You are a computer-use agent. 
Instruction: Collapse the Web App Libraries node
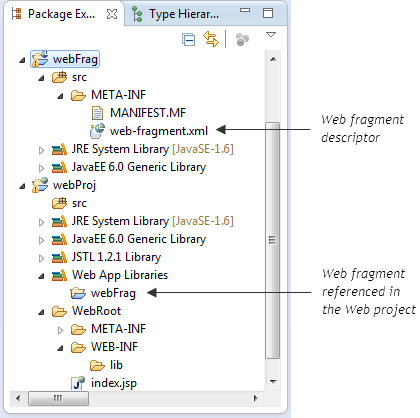(x=41, y=276)
